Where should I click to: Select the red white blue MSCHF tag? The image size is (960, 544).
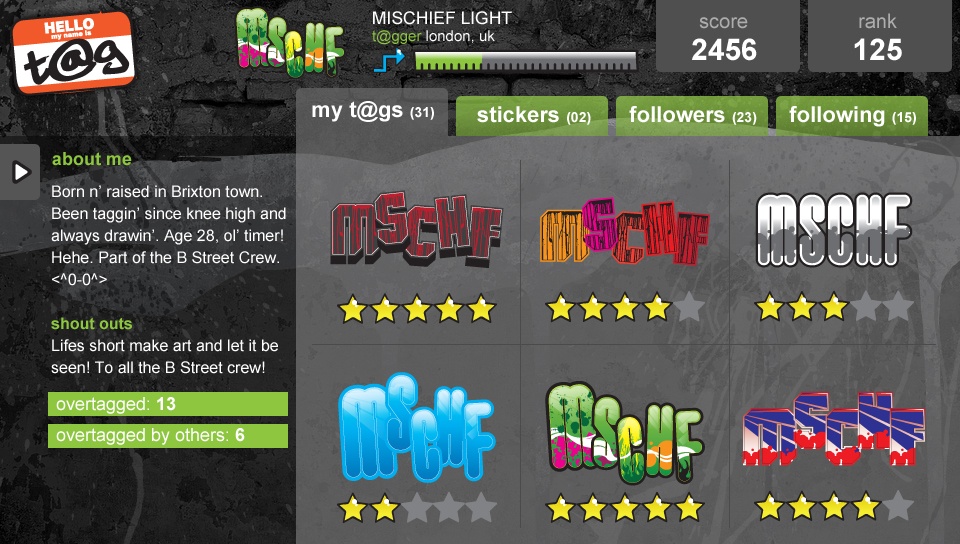tap(834, 428)
